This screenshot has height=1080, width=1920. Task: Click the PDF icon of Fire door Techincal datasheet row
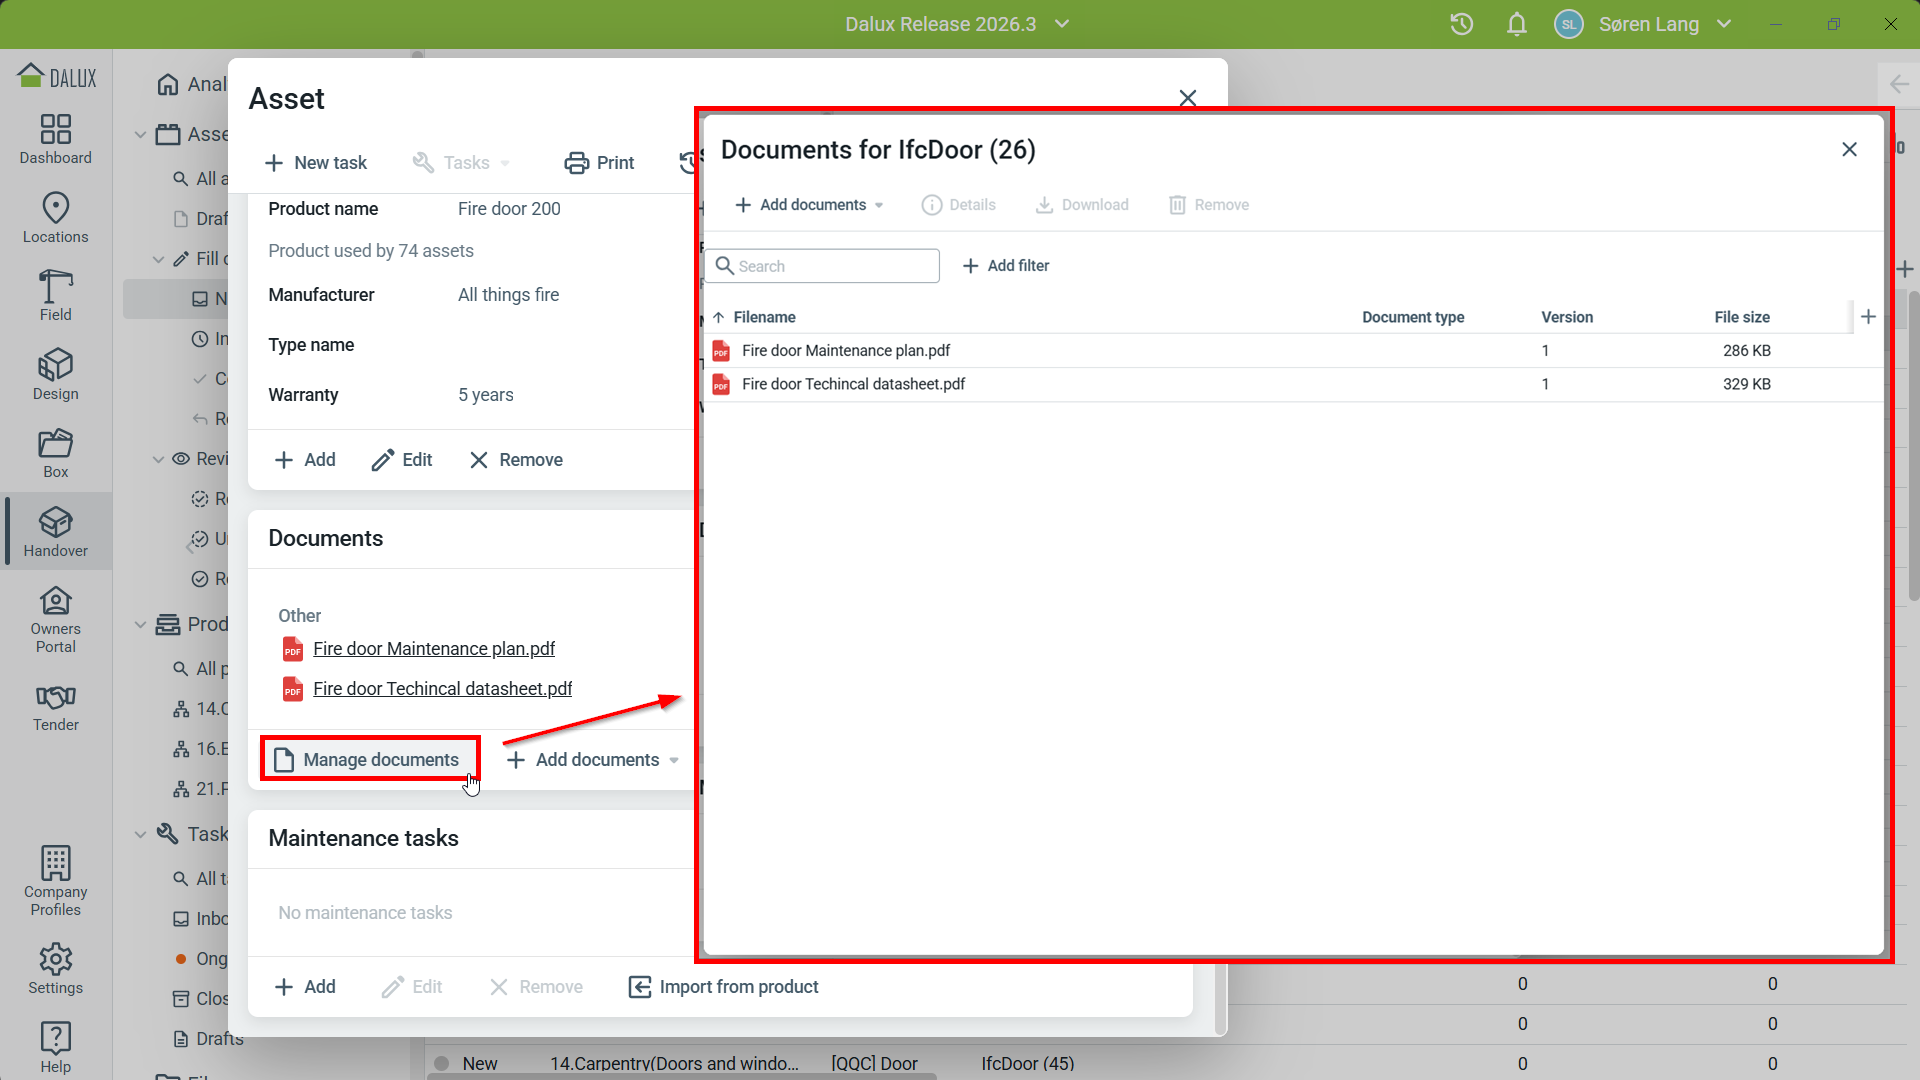pyautogui.click(x=721, y=384)
